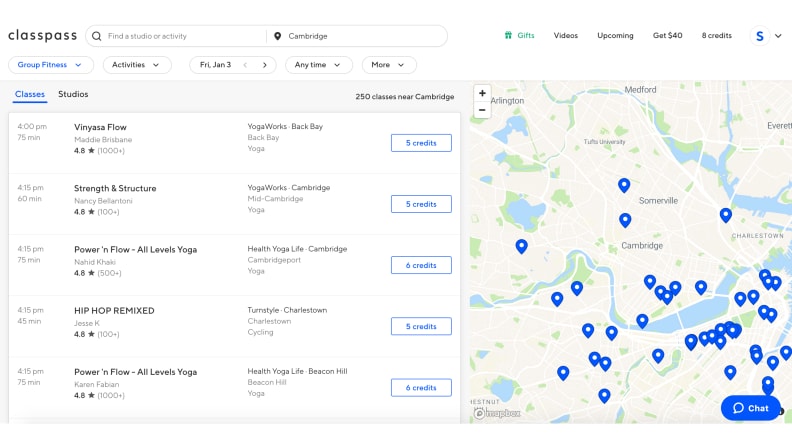Open the Upcoming page
Screen dimensions: 792x446
click(615, 35)
